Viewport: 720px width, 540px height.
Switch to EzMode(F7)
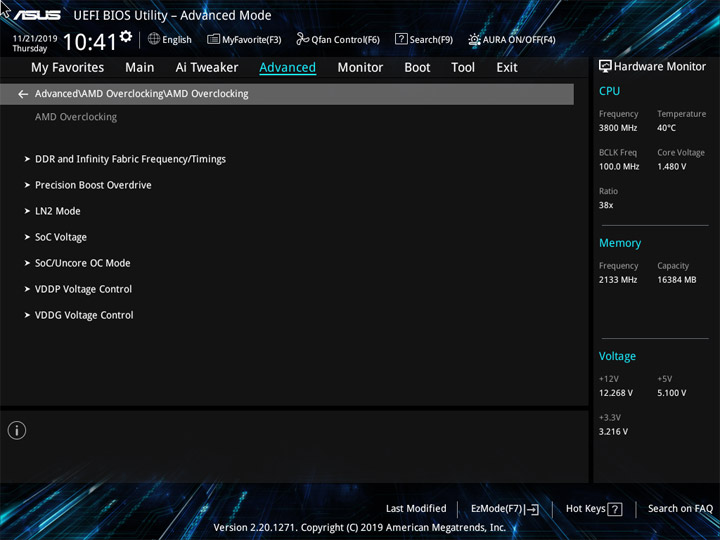[497, 509]
